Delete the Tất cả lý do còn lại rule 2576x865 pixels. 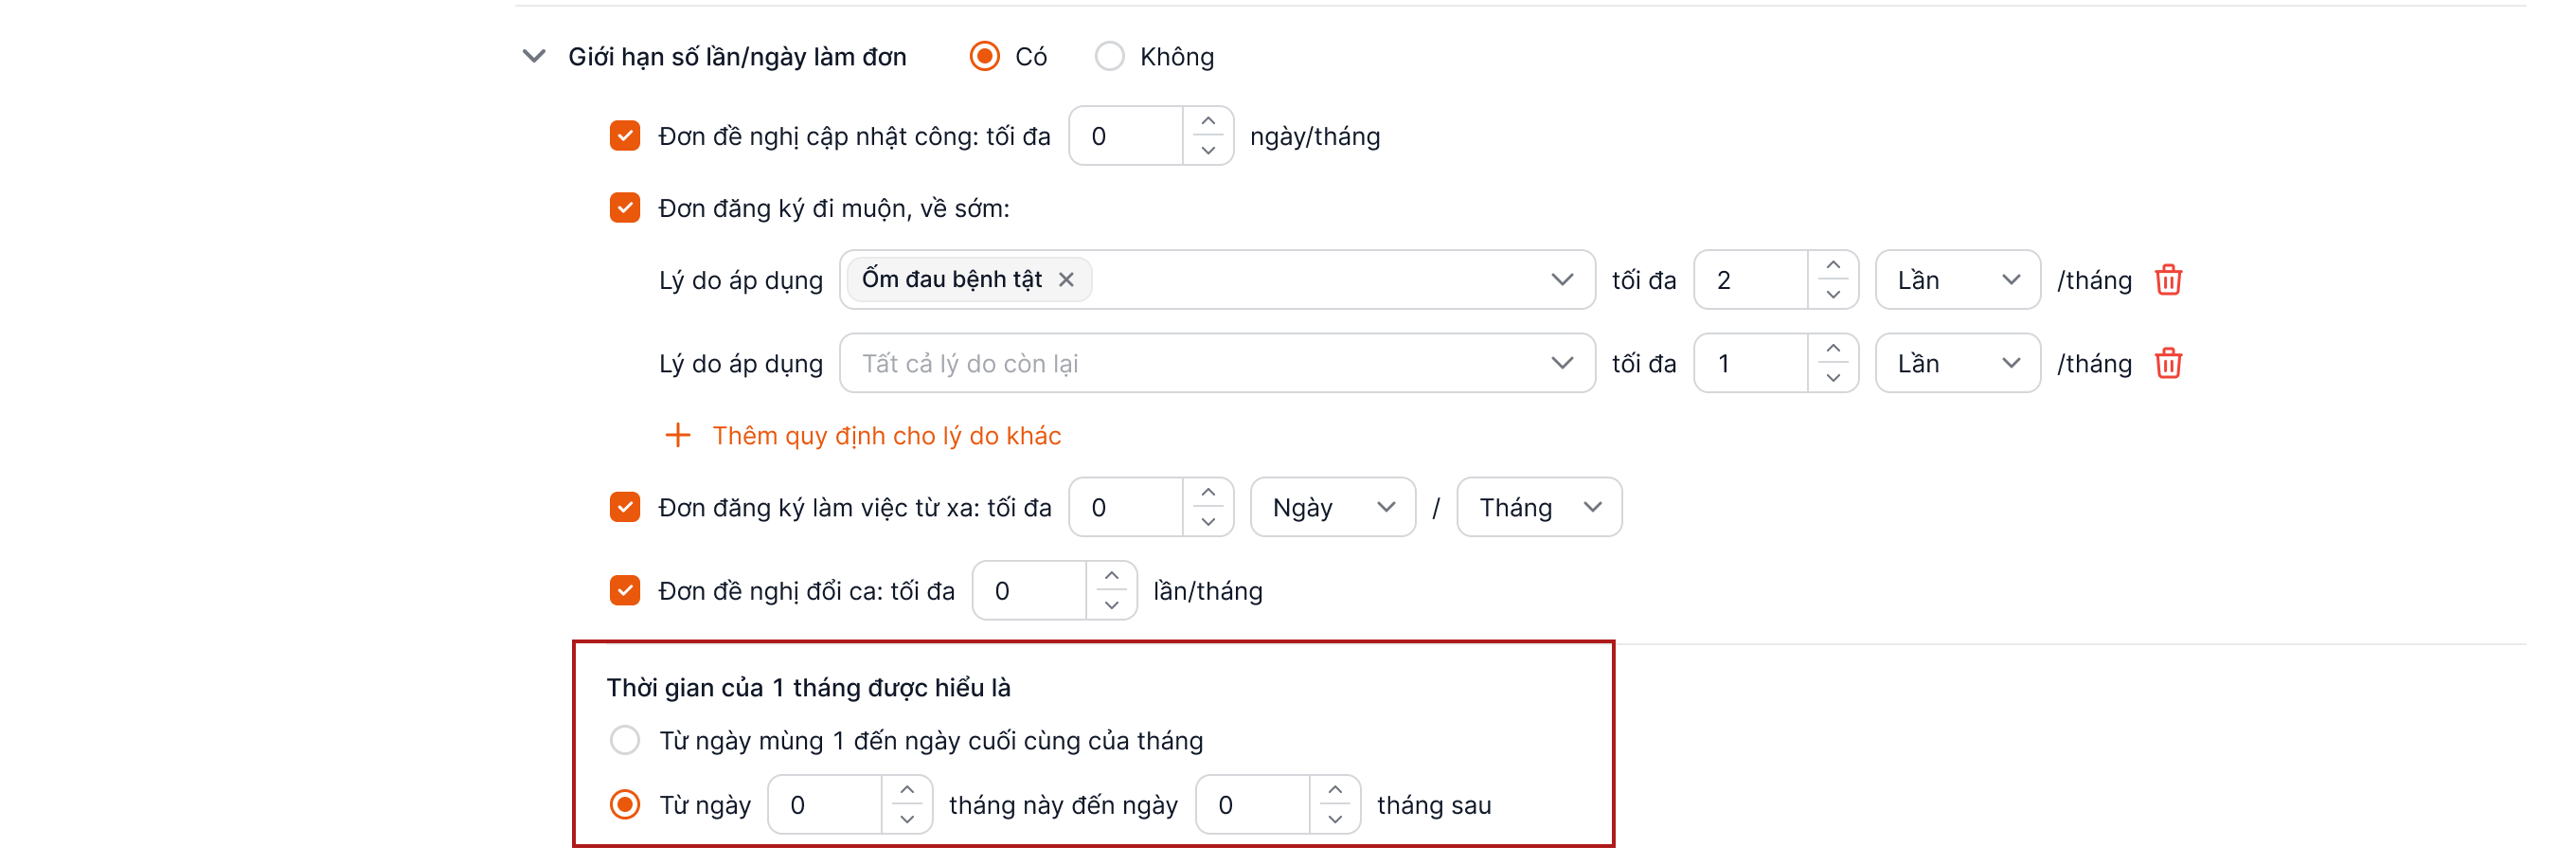pos(2167,363)
